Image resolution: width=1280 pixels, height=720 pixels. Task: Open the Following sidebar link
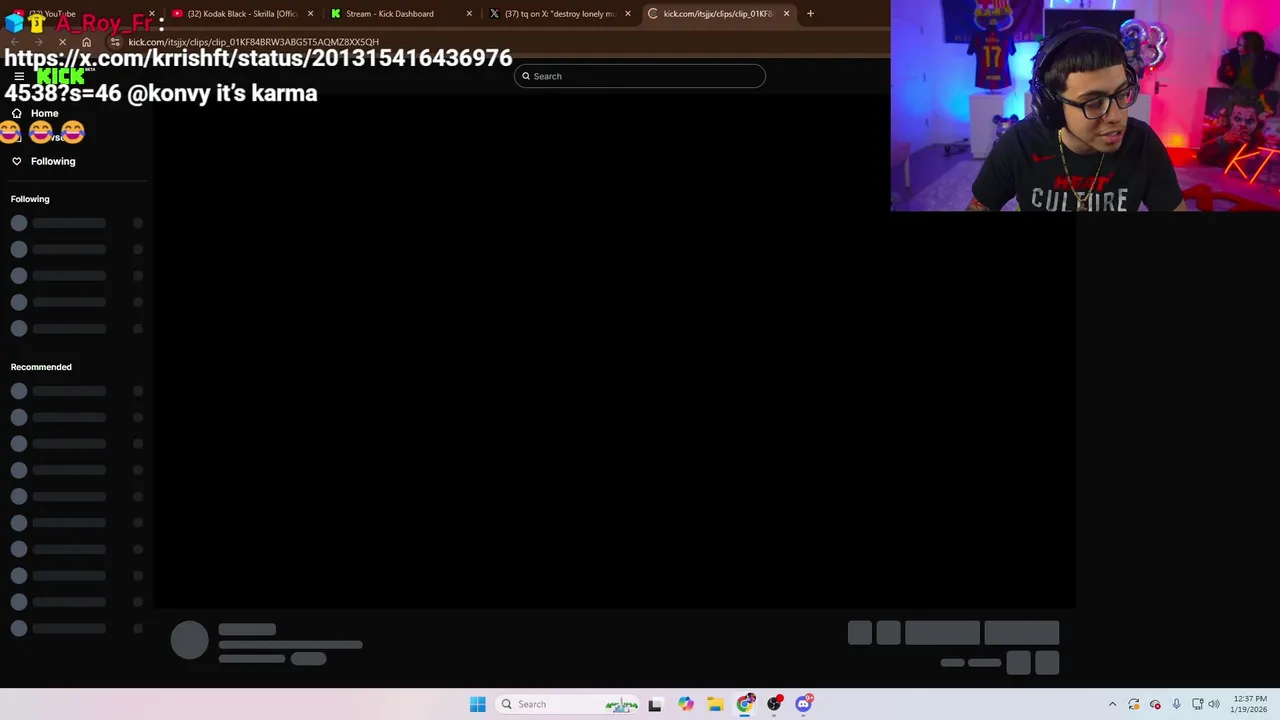coord(43,161)
